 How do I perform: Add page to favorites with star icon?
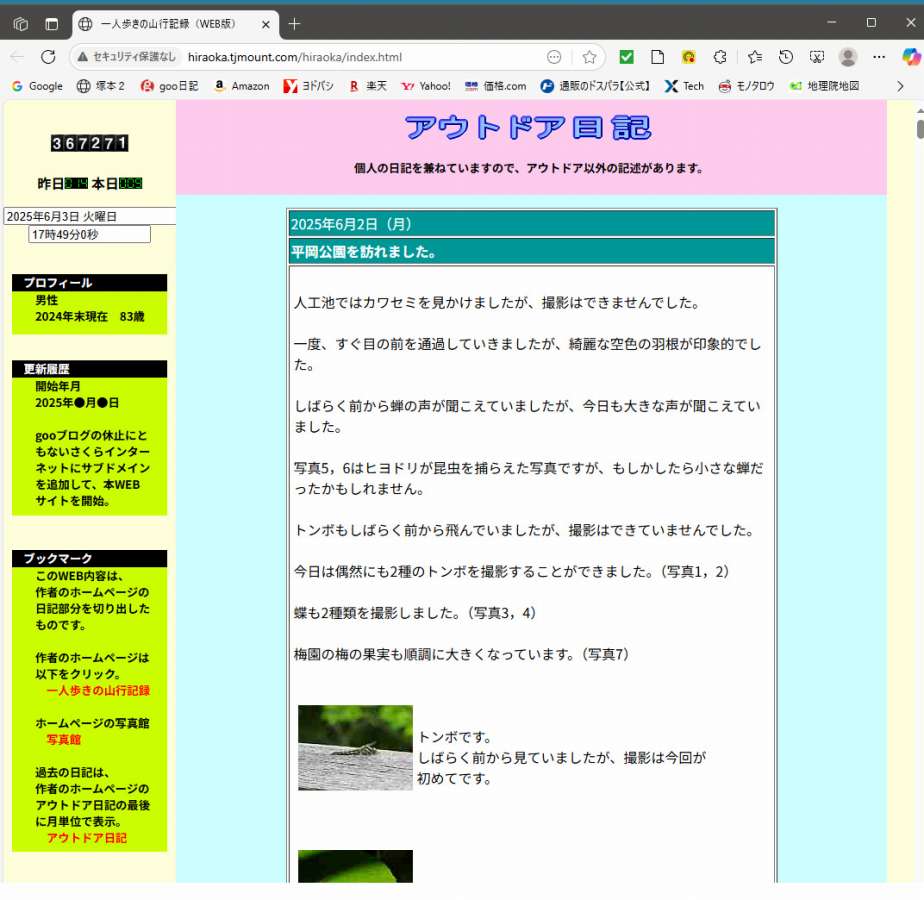pos(589,57)
